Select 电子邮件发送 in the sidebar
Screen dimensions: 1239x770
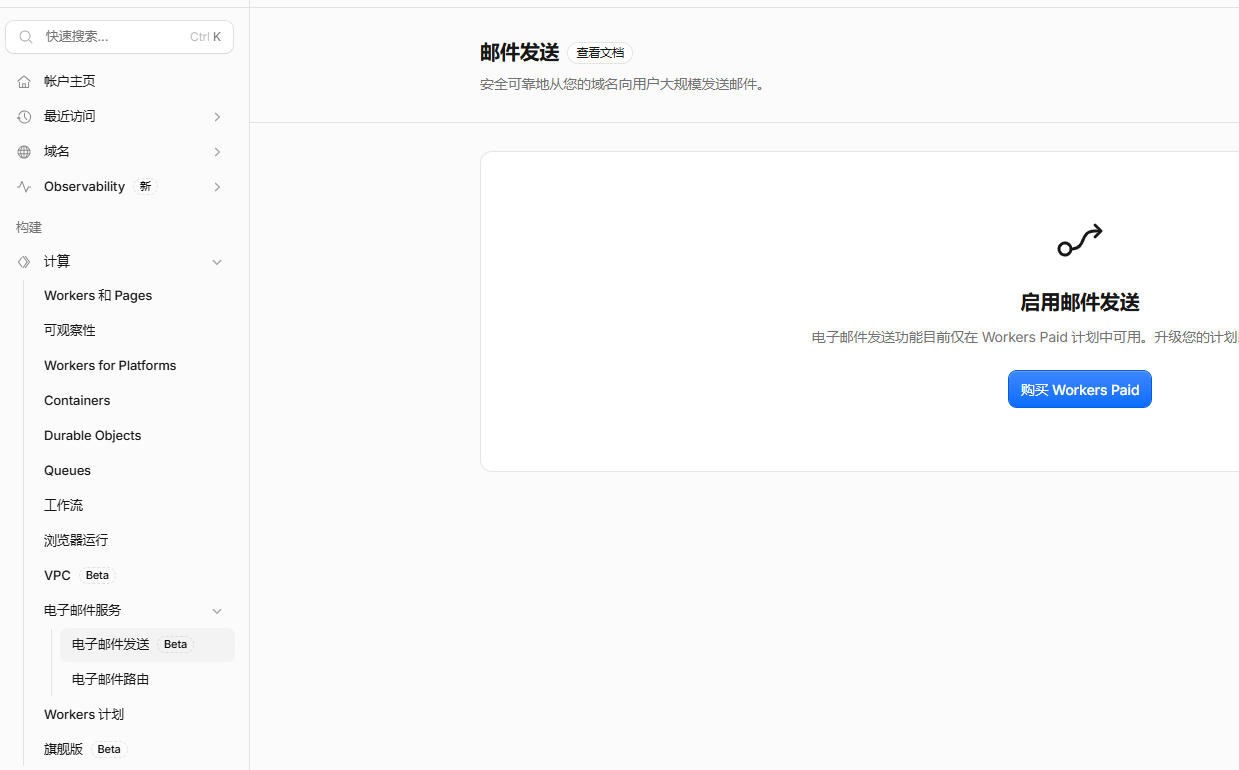coord(147,645)
